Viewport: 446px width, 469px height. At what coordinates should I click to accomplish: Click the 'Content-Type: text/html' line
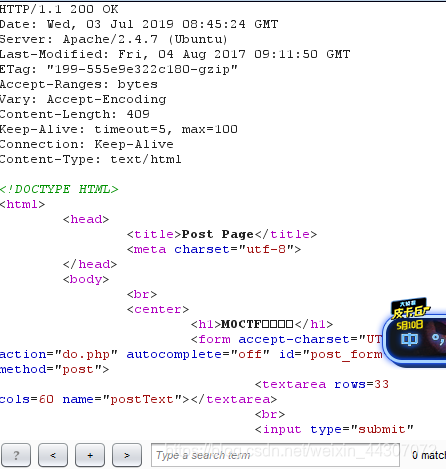pos(91,159)
